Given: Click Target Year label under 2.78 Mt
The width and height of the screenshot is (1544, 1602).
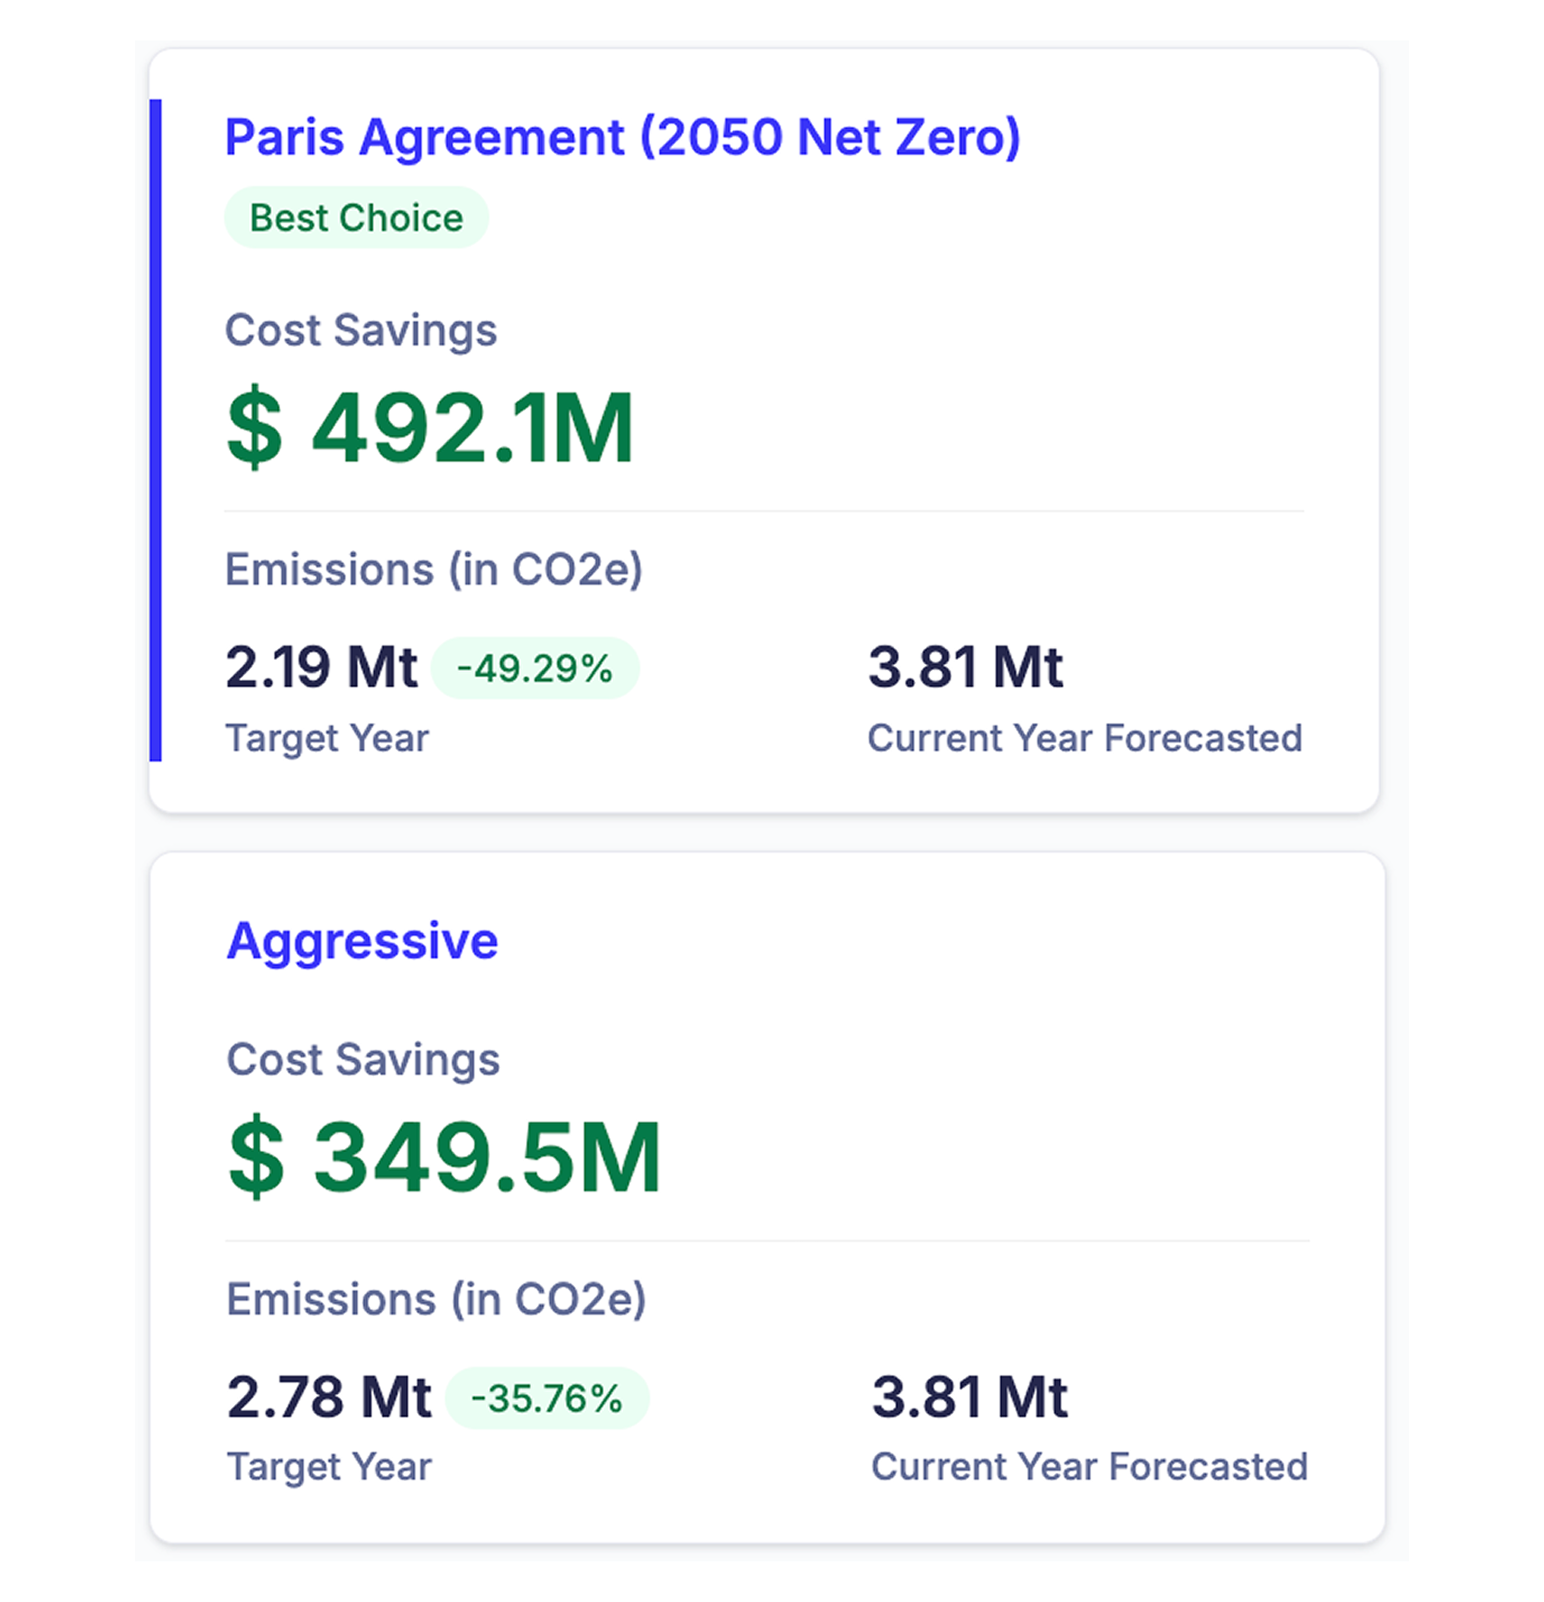Looking at the screenshot, I should 330,1467.
